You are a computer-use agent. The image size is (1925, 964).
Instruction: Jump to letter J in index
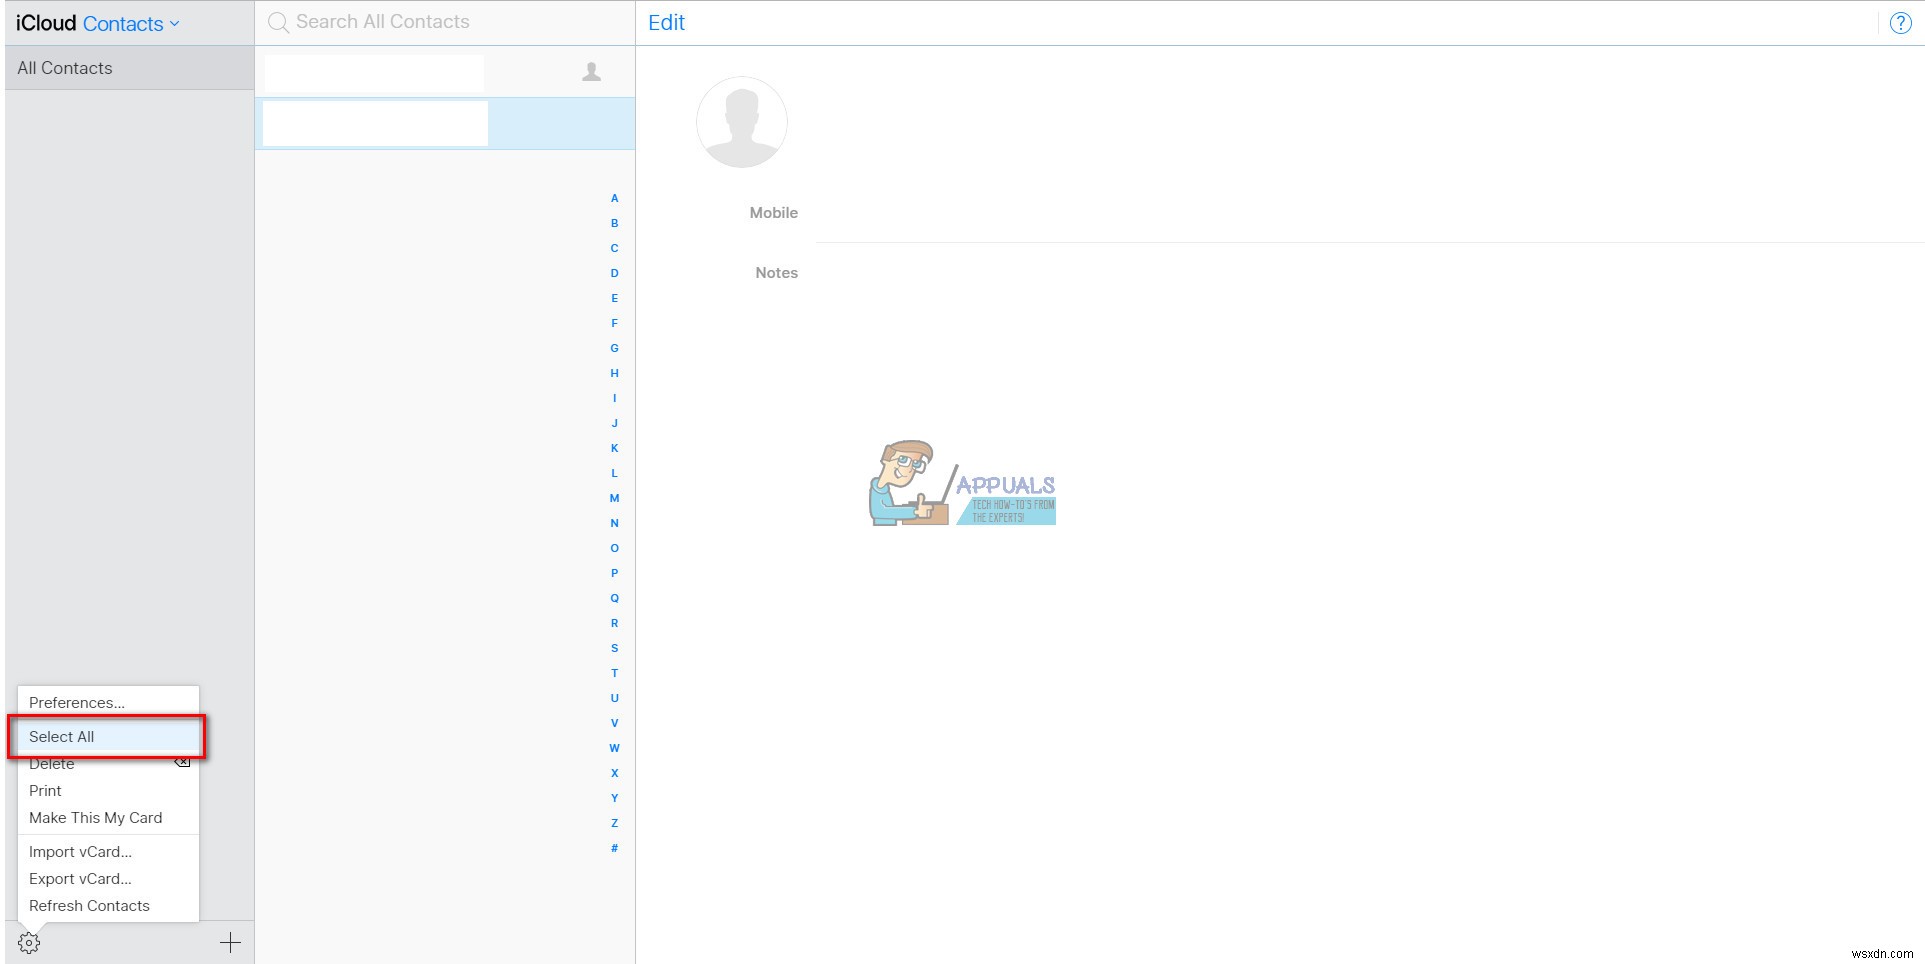coord(614,423)
